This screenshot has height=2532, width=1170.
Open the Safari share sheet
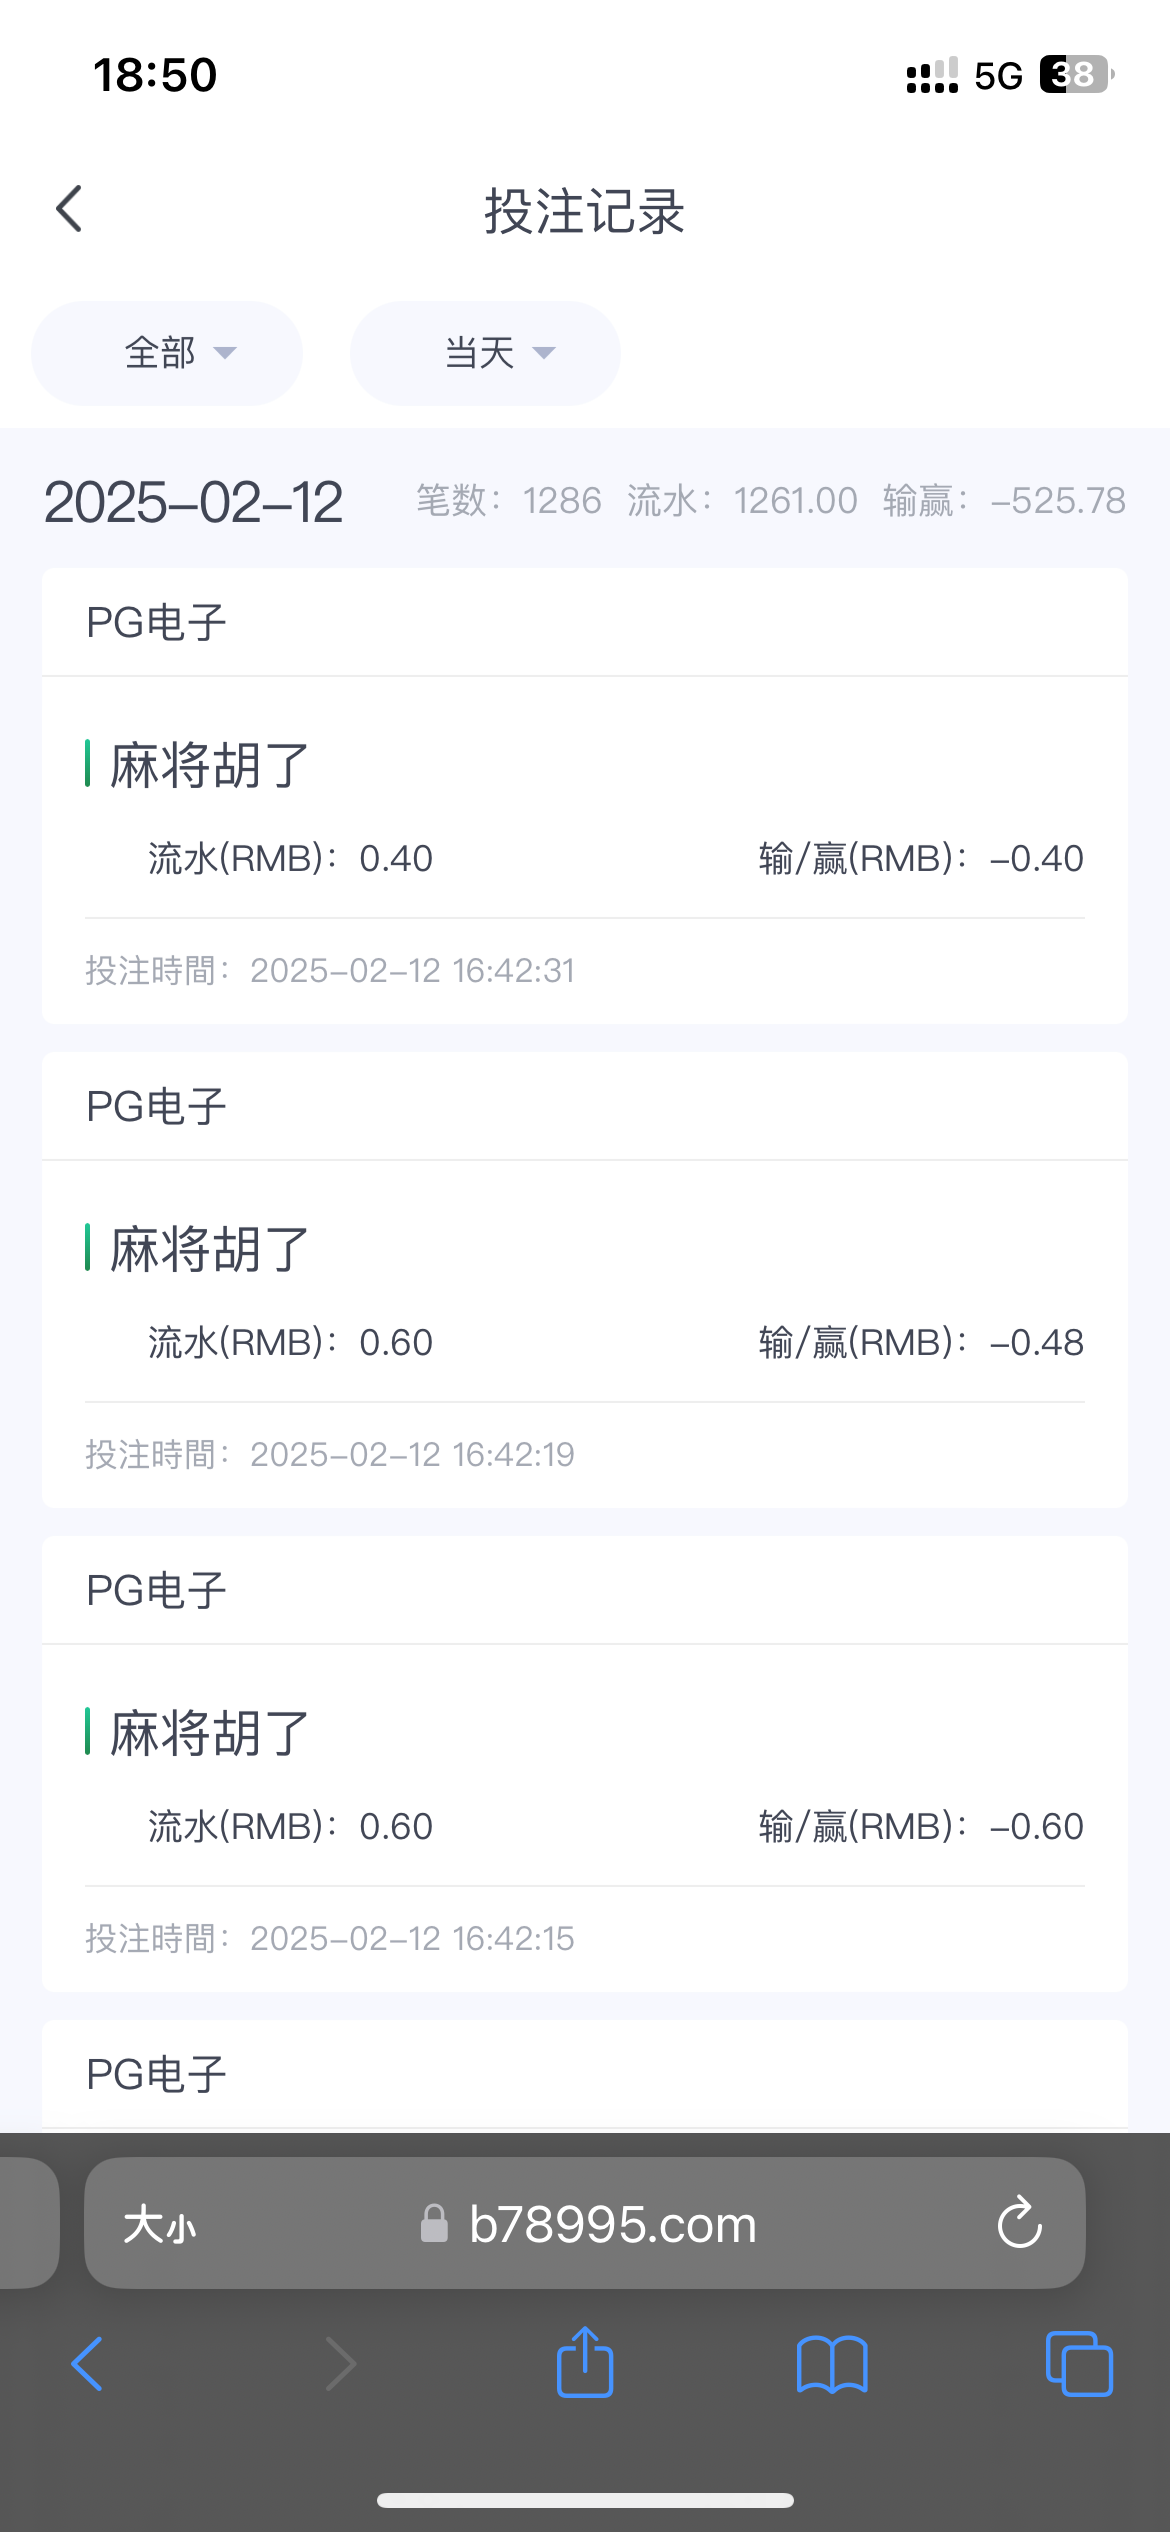pyautogui.click(x=585, y=2362)
